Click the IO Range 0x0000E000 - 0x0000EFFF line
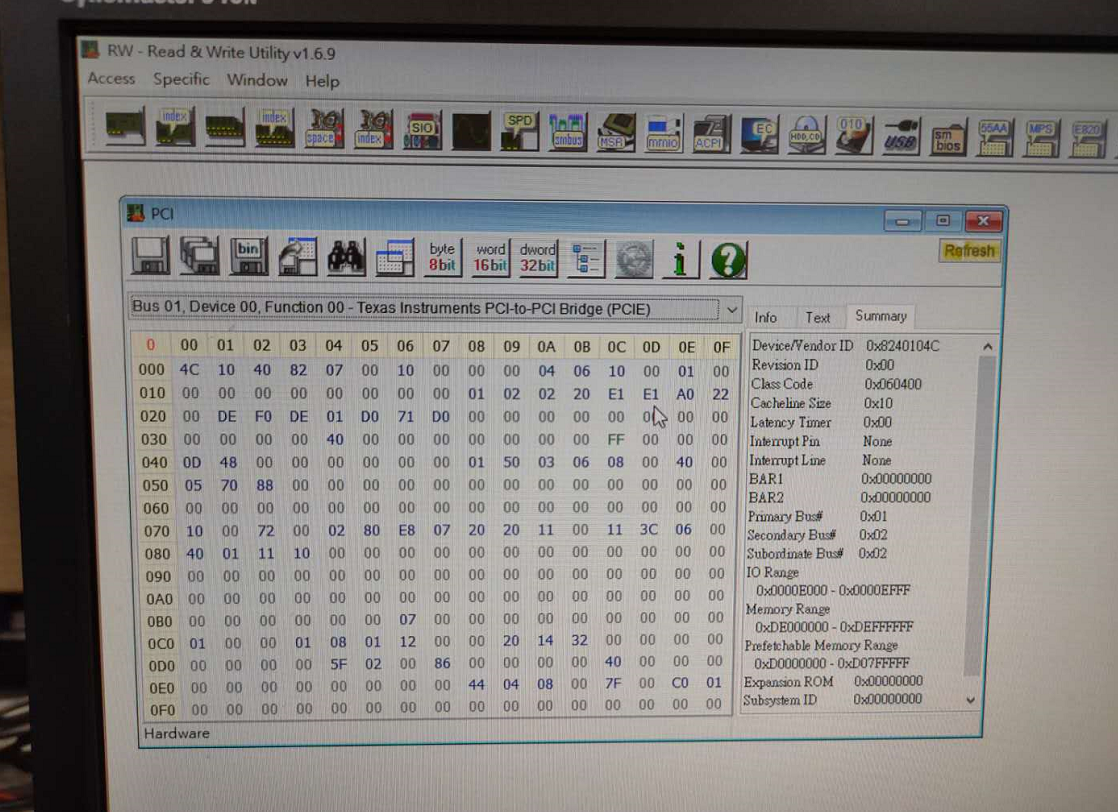1118x812 pixels. [x=834, y=590]
